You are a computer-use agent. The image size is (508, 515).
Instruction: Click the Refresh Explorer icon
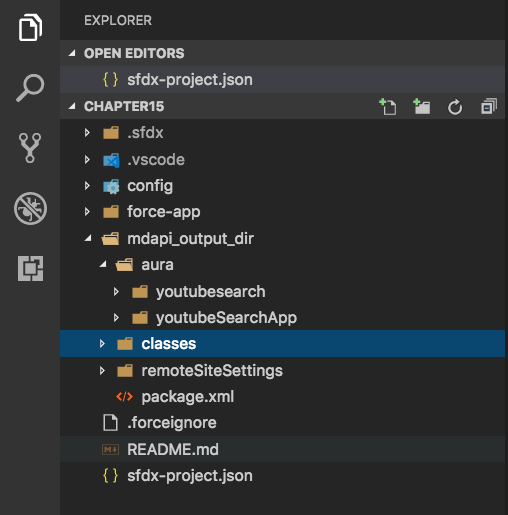point(455,107)
